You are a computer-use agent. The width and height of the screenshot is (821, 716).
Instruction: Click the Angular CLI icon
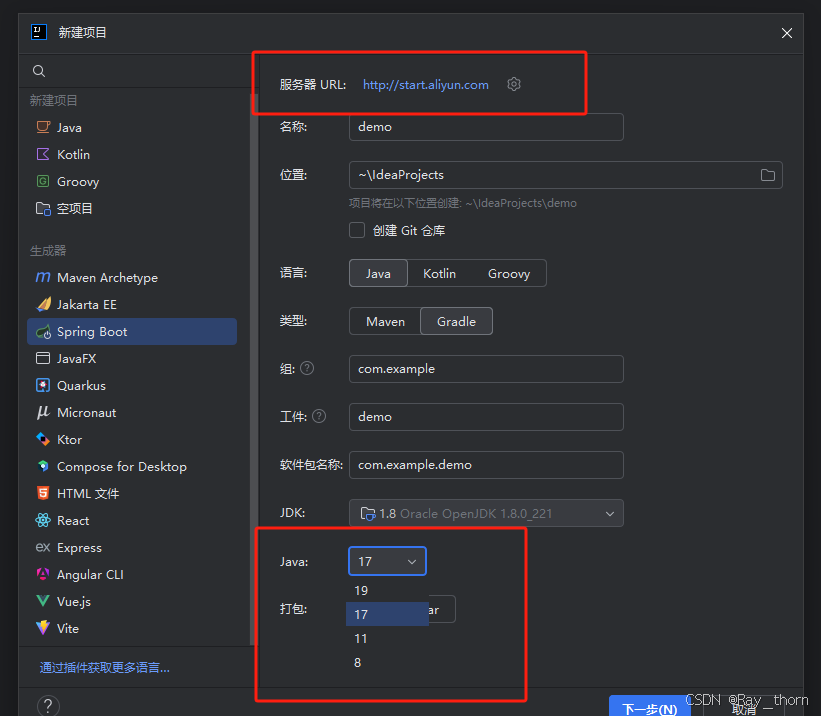click(43, 574)
